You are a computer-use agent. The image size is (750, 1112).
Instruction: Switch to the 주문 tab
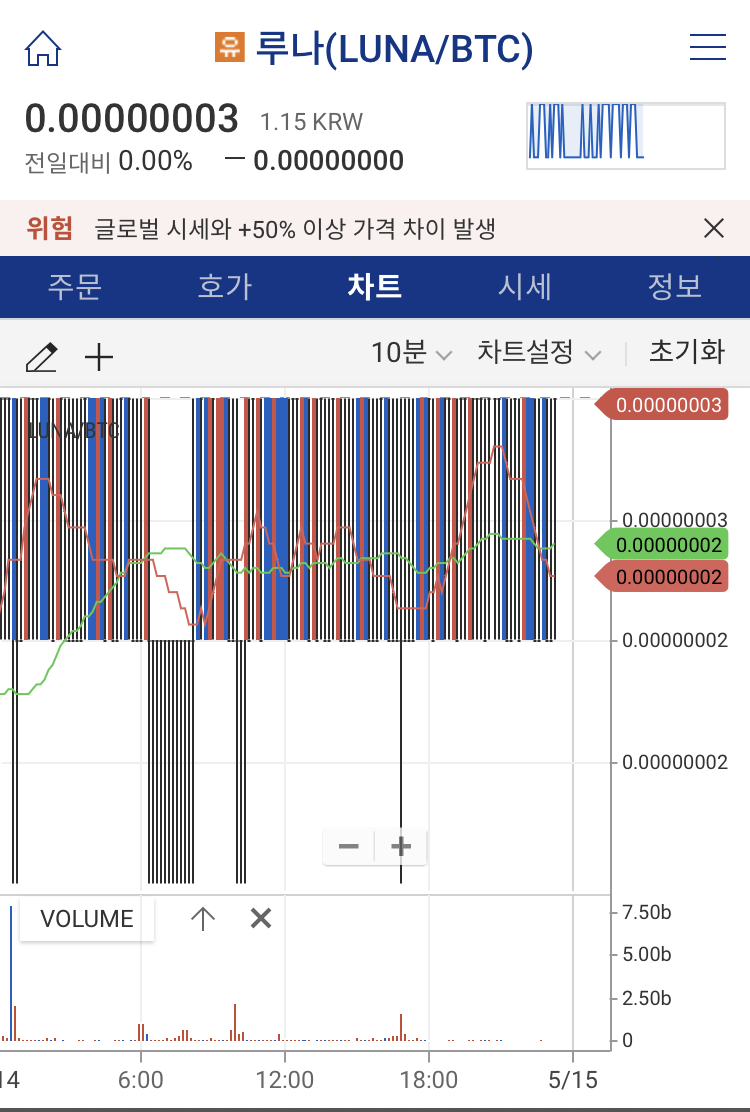coord(75,287)
